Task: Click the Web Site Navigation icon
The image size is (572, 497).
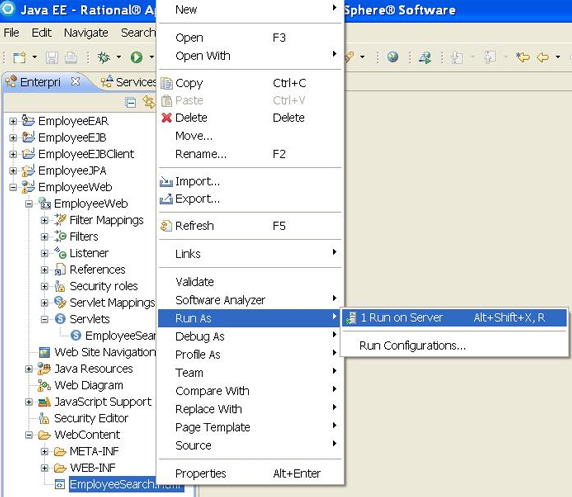Action: (x=44, y=352)
